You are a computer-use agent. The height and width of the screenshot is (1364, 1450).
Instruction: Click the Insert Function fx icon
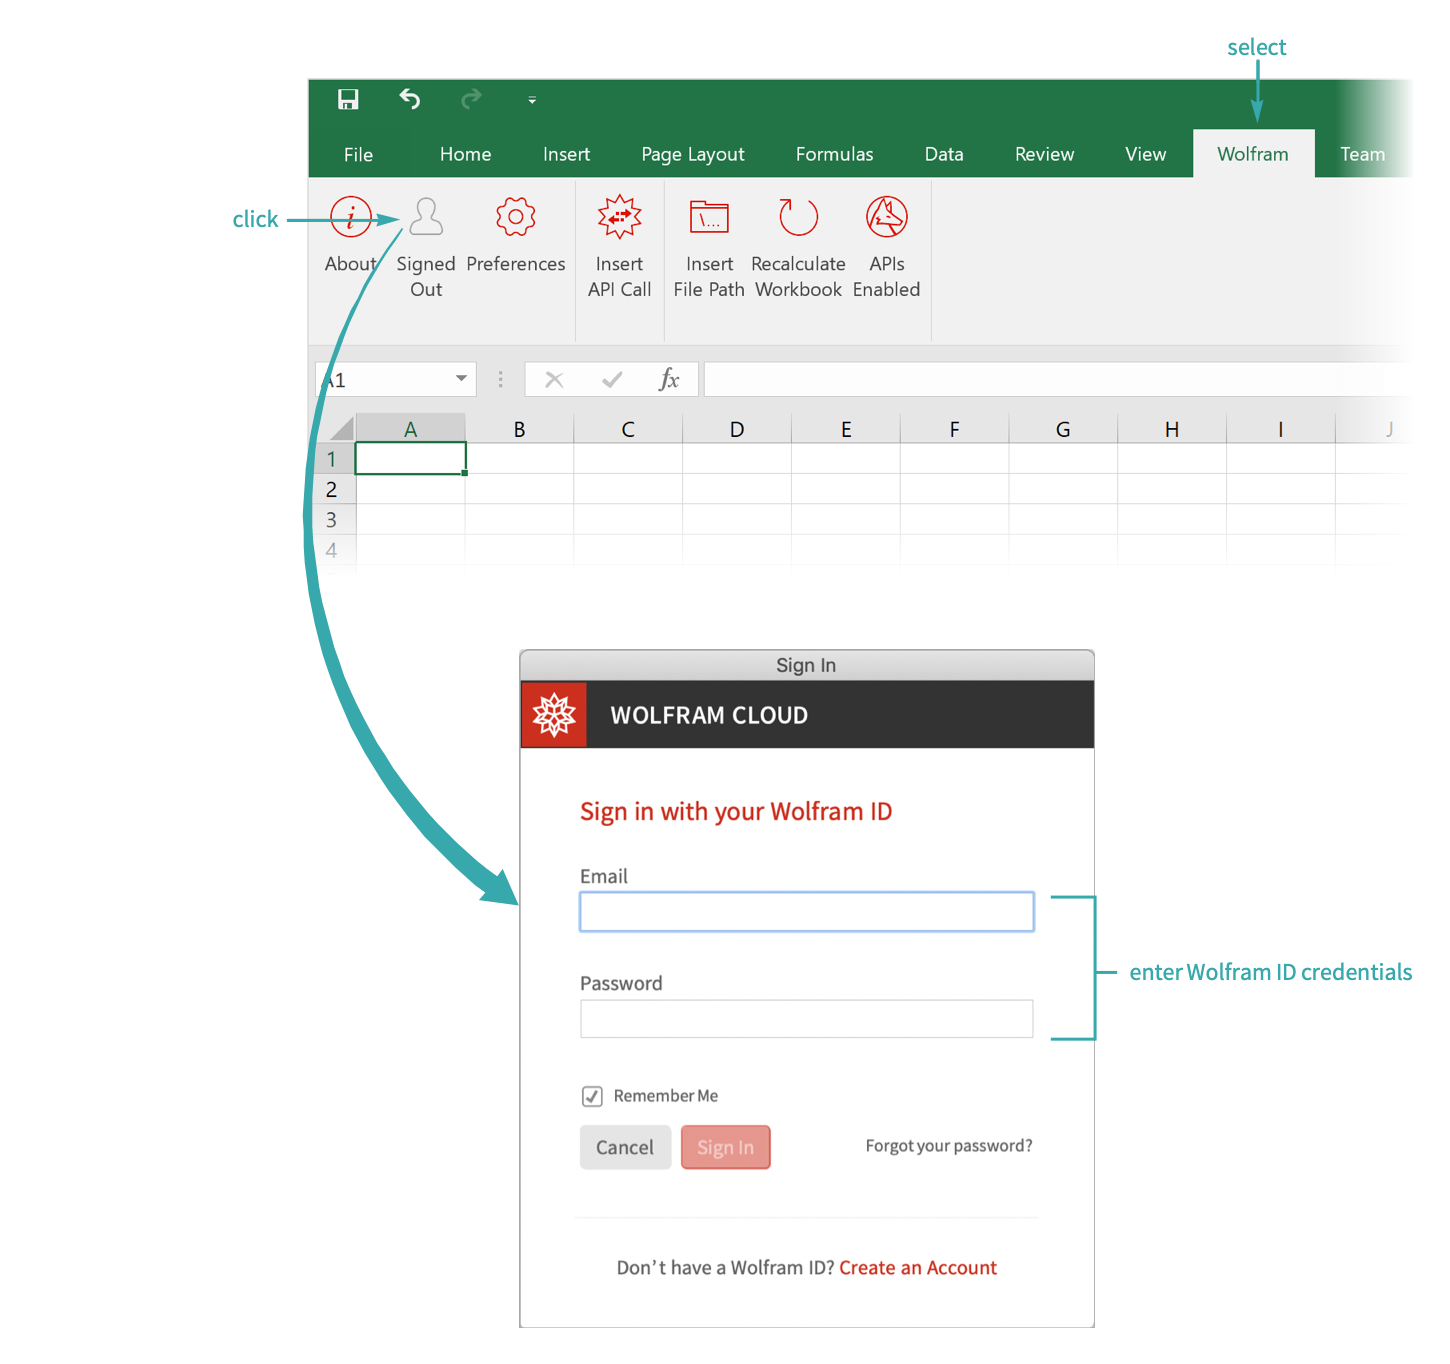[x=668, y=380]
